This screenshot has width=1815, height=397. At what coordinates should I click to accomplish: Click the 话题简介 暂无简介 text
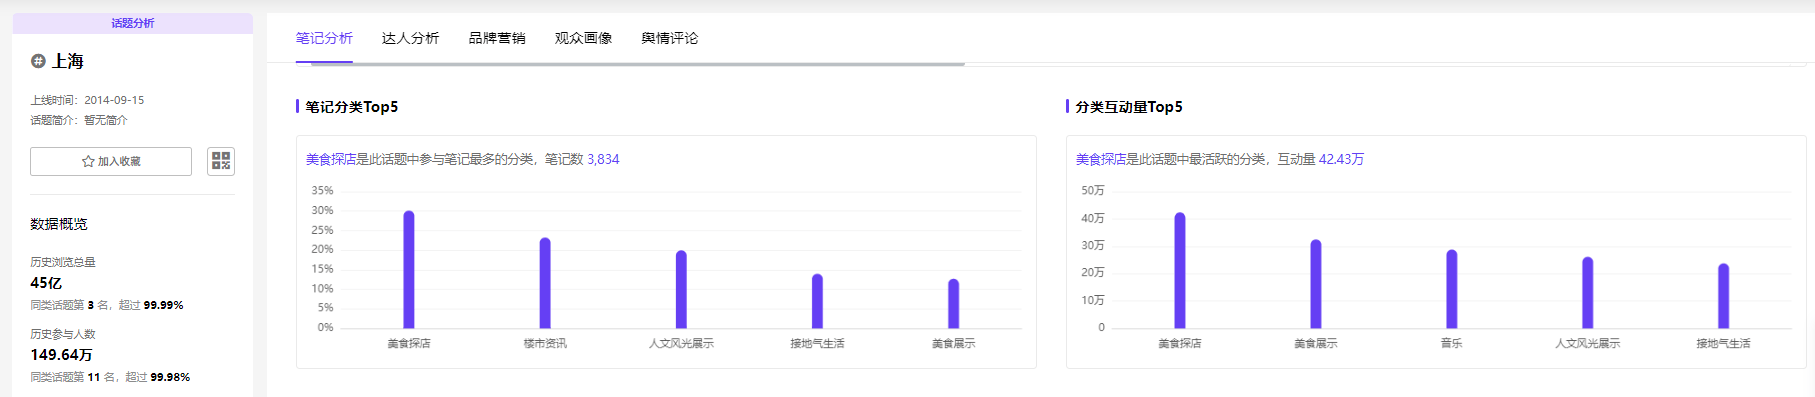pos(79,120)
